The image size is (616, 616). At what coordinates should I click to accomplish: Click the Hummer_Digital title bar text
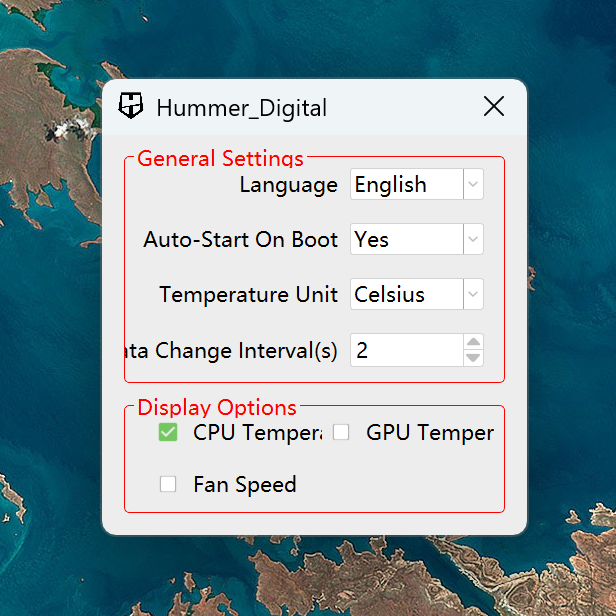click(242, 108)
